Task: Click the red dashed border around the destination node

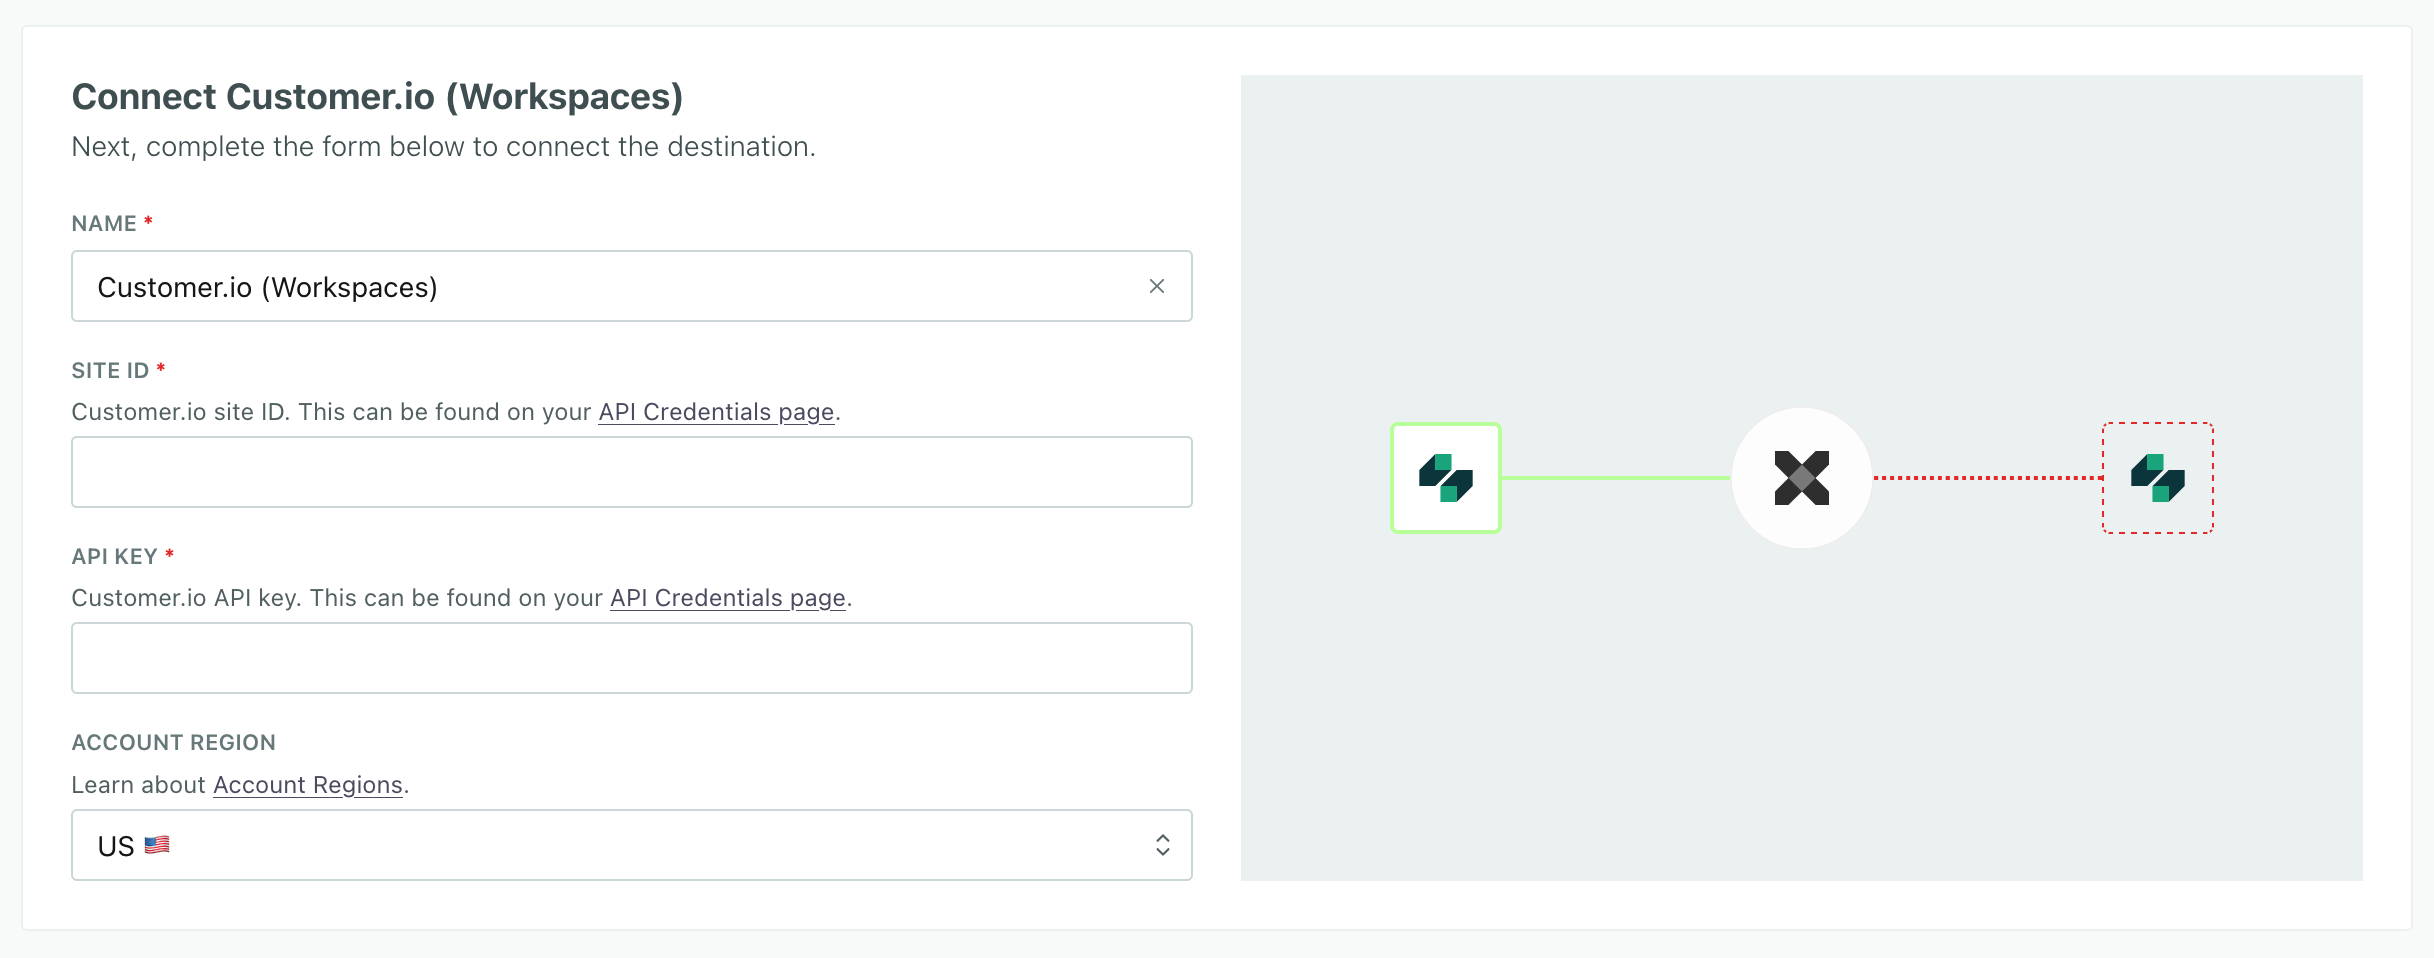Action: [2157, 423]
